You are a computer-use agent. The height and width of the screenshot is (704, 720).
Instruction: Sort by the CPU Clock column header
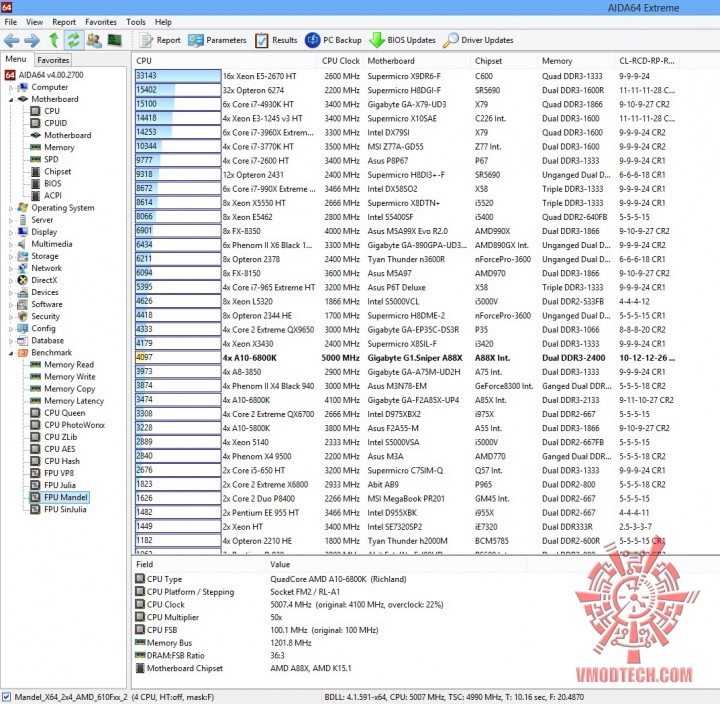(x=341, y=61)
